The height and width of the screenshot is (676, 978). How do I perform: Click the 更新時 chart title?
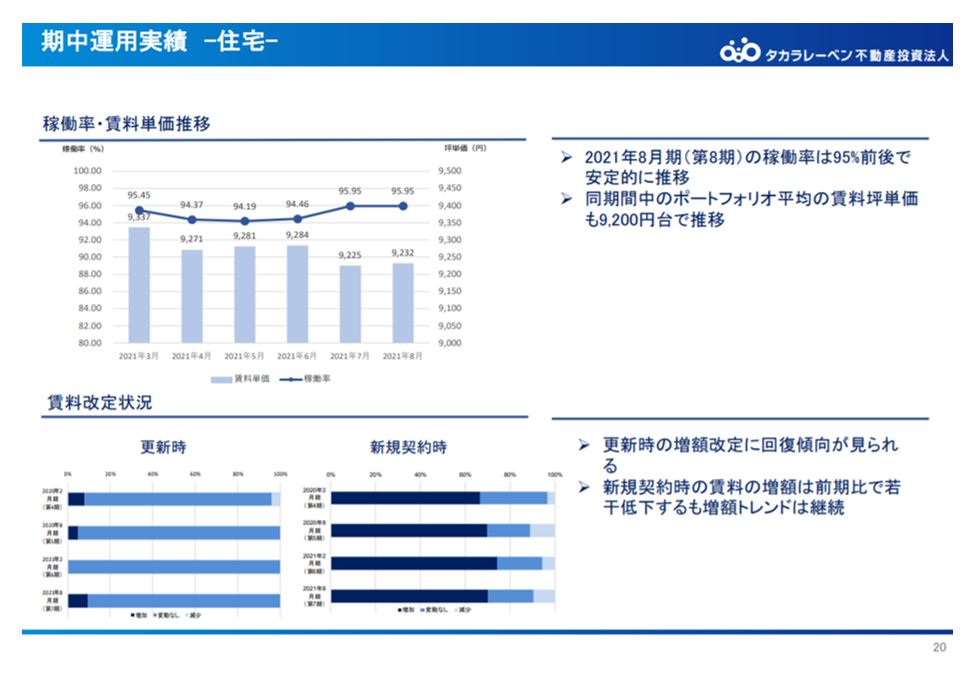[163, 447]
